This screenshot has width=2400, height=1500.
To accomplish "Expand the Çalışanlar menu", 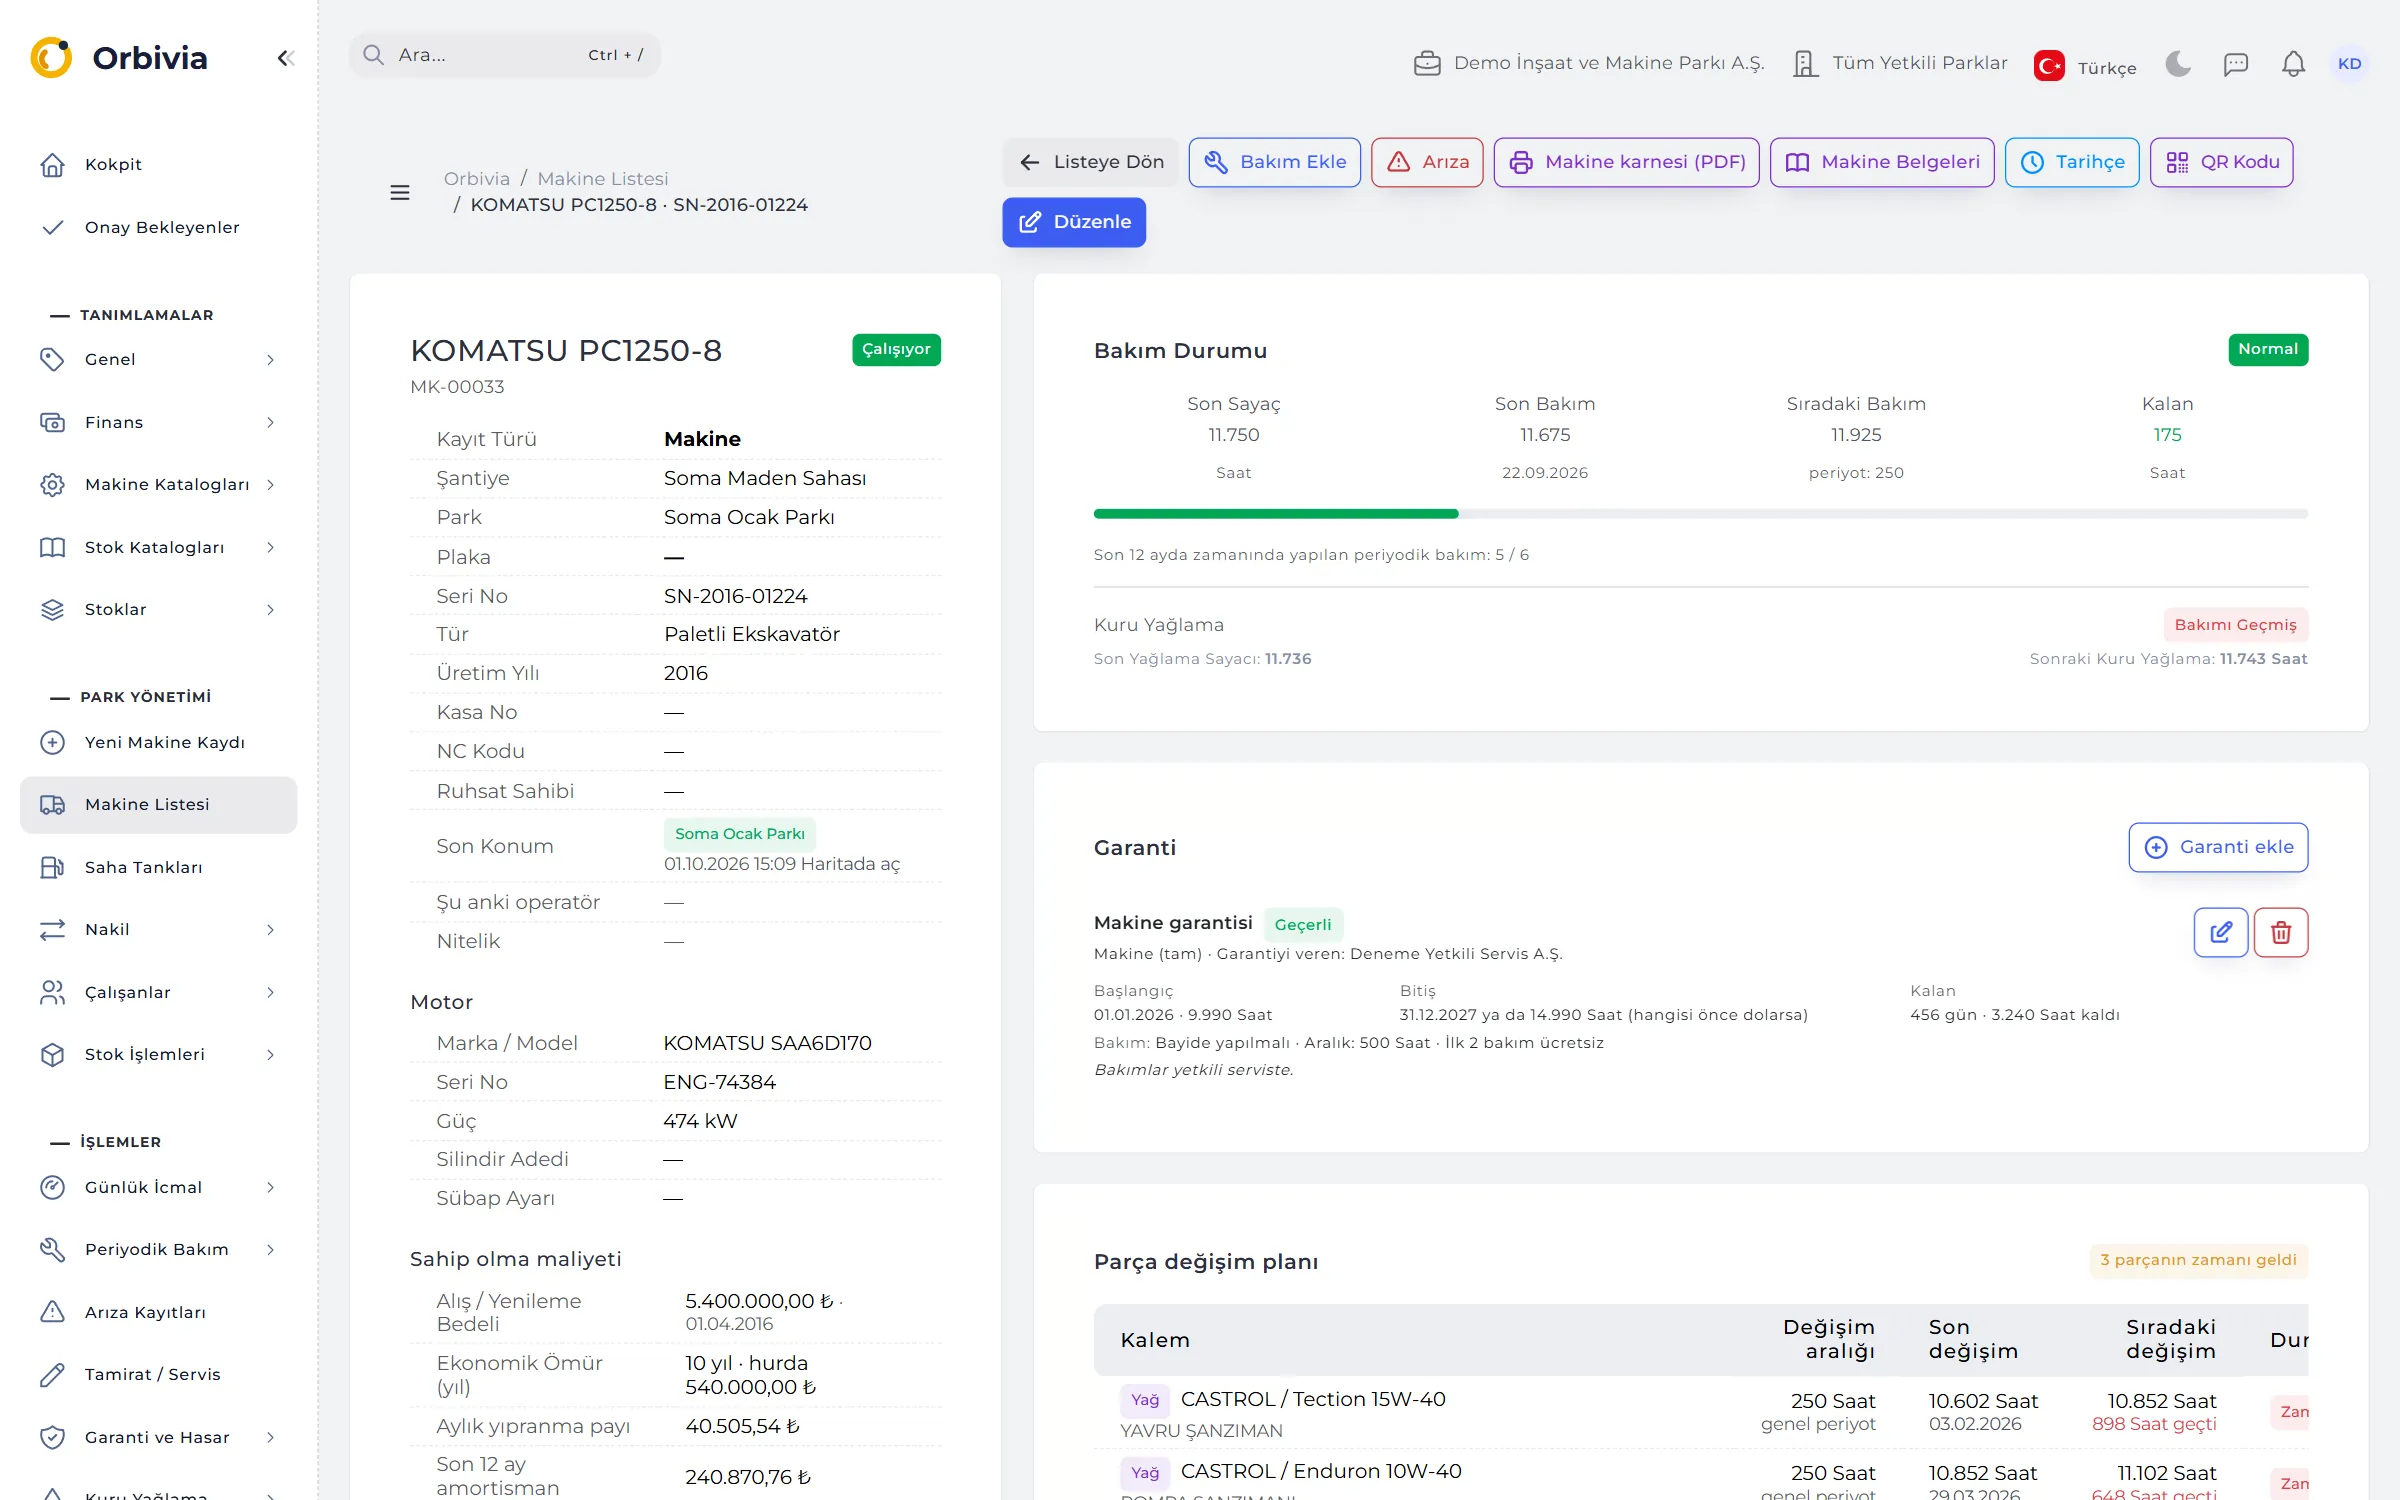I will [x=158, y=992].
